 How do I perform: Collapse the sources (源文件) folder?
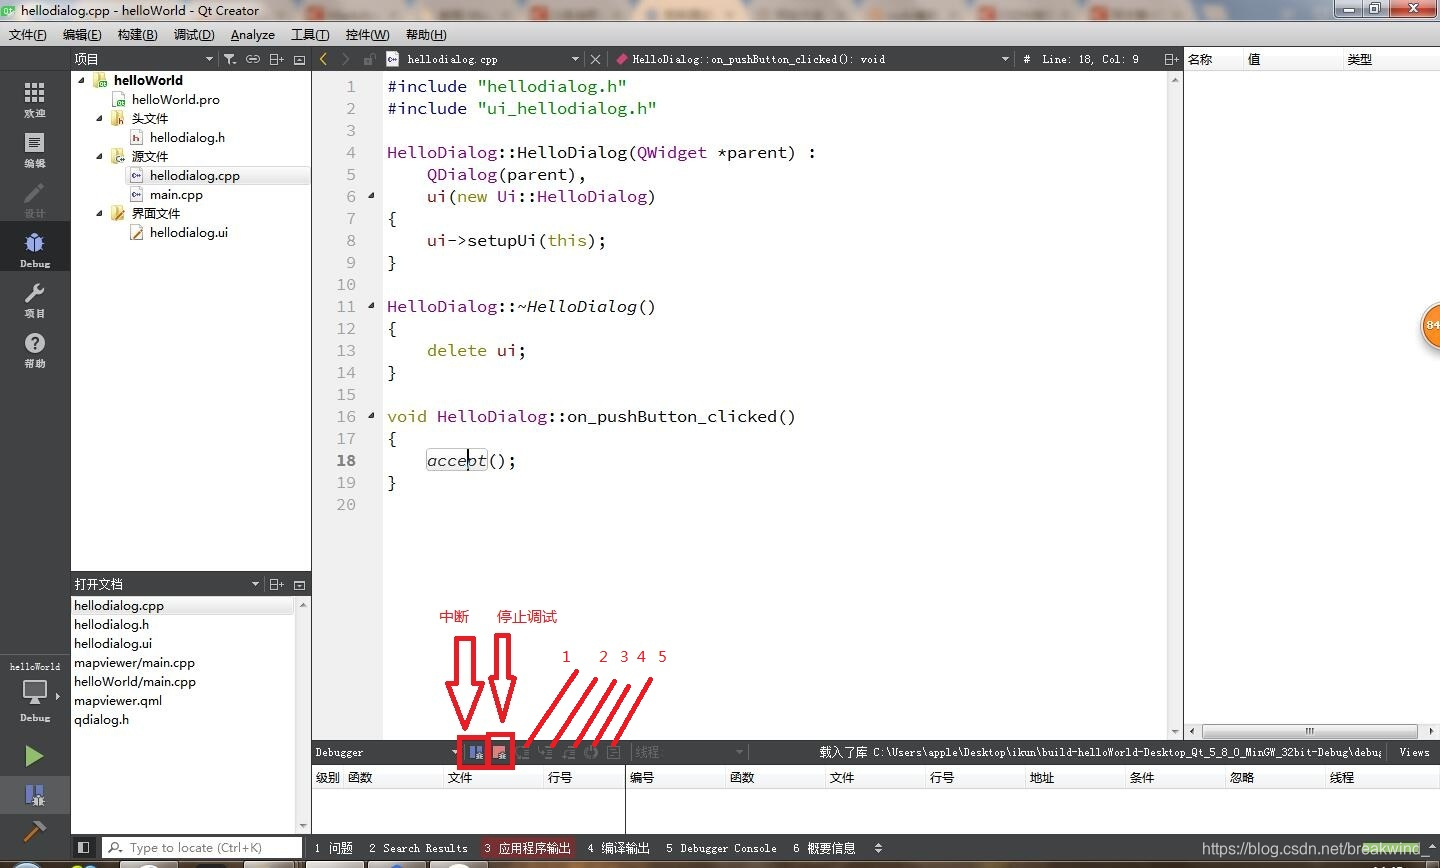click(x=100, y=156)
